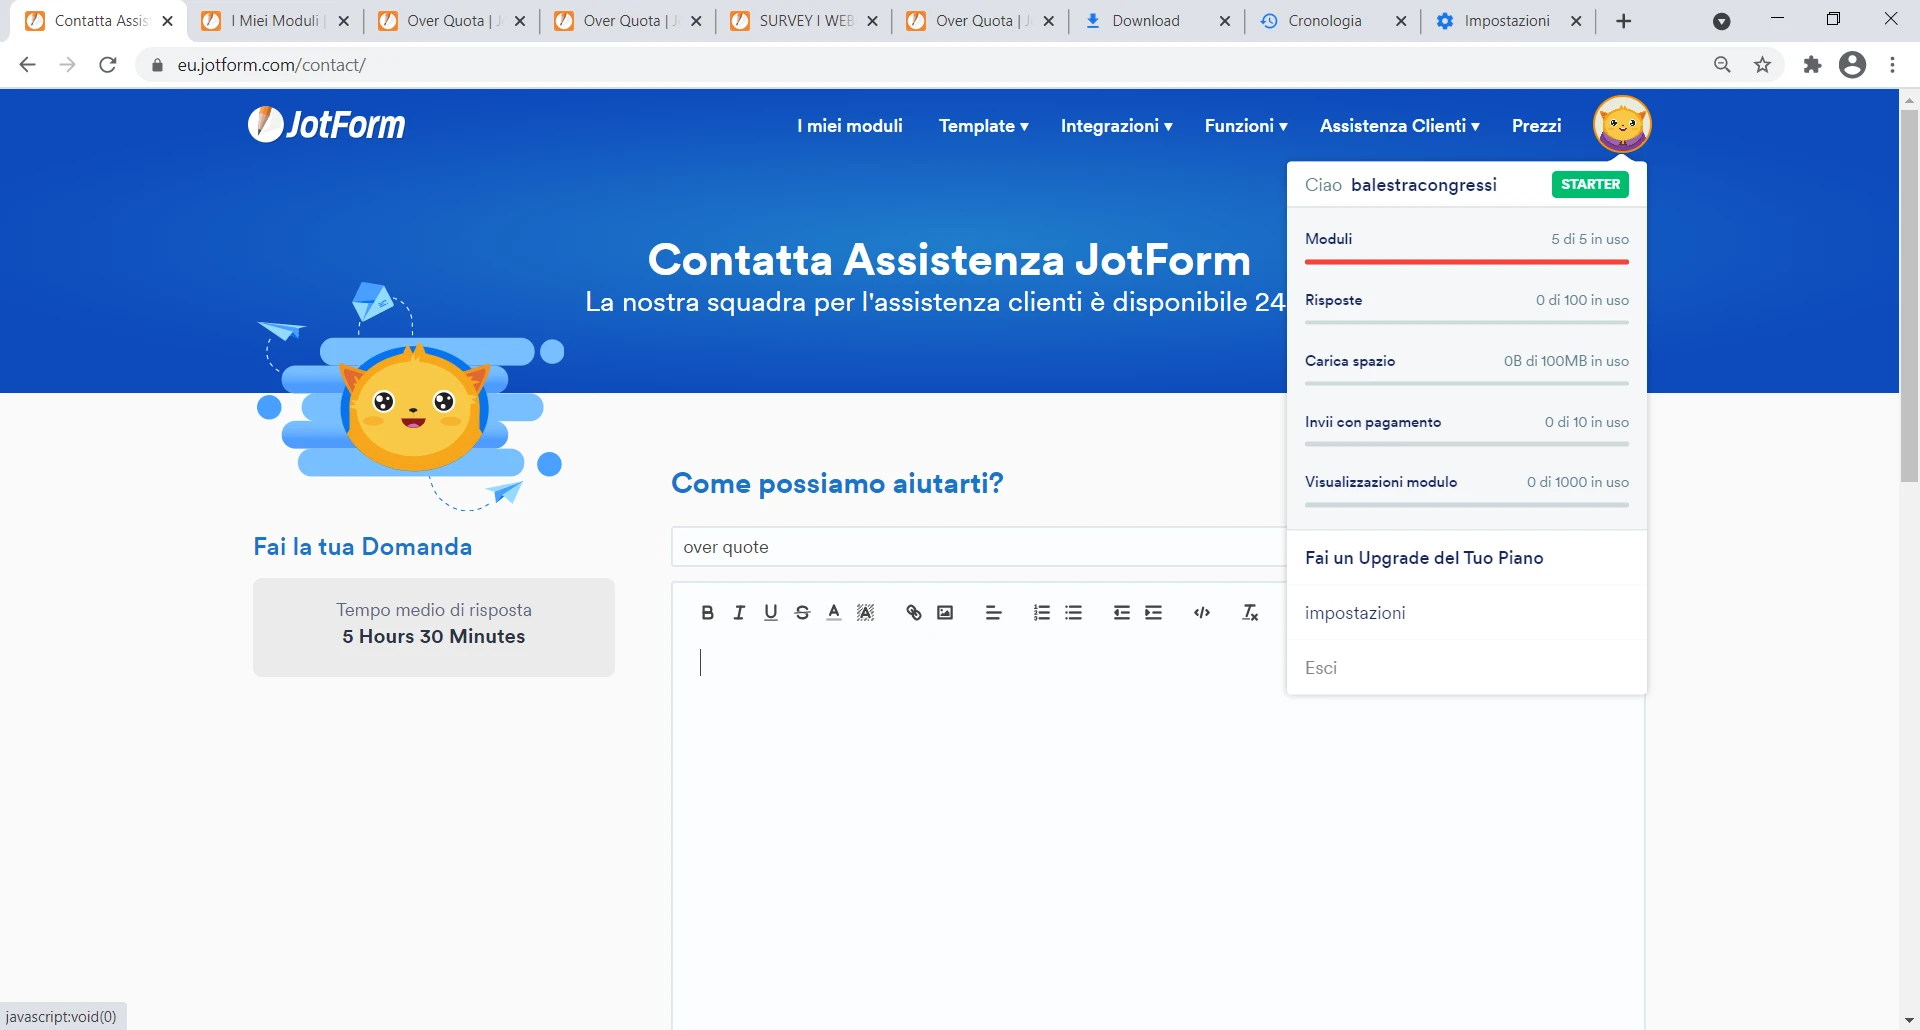This screenshot has height=1030, width=1920.
Task: Select the italic formatting icon
Action: click(739, 612)
